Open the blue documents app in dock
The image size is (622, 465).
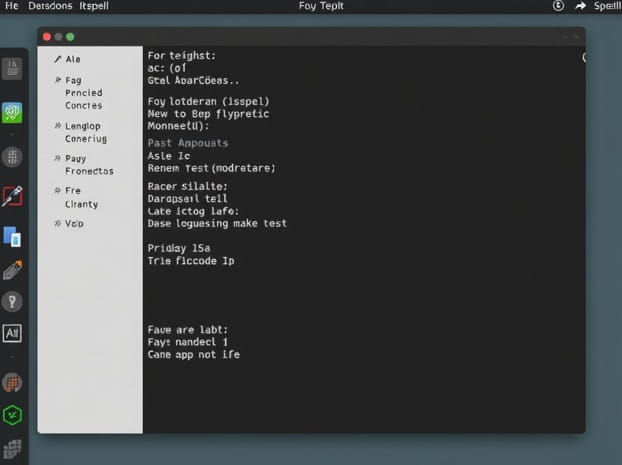(x=12, y=236)
